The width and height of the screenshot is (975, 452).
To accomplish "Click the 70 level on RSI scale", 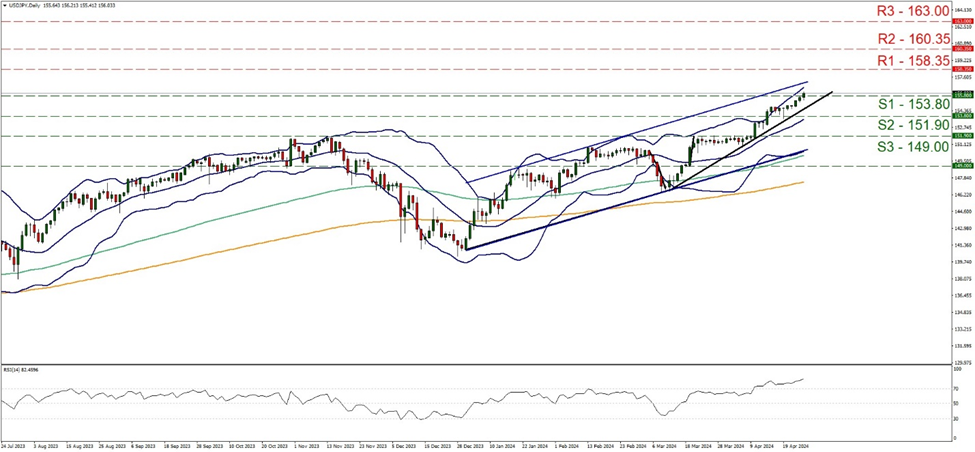I will click(x=957, y=387).
